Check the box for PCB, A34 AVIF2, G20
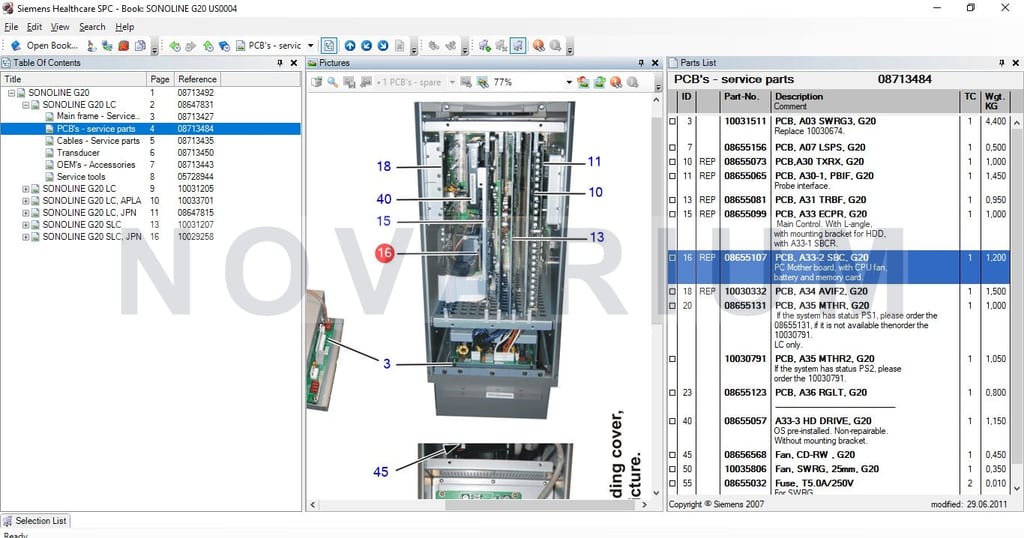The width and height of the screenshot is (1024, 538). point(673,292)
